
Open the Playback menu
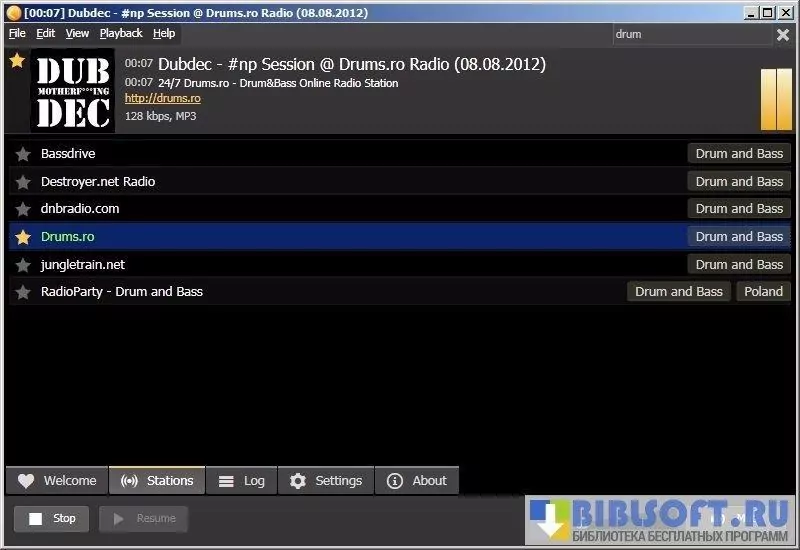[x=121, y=33]
